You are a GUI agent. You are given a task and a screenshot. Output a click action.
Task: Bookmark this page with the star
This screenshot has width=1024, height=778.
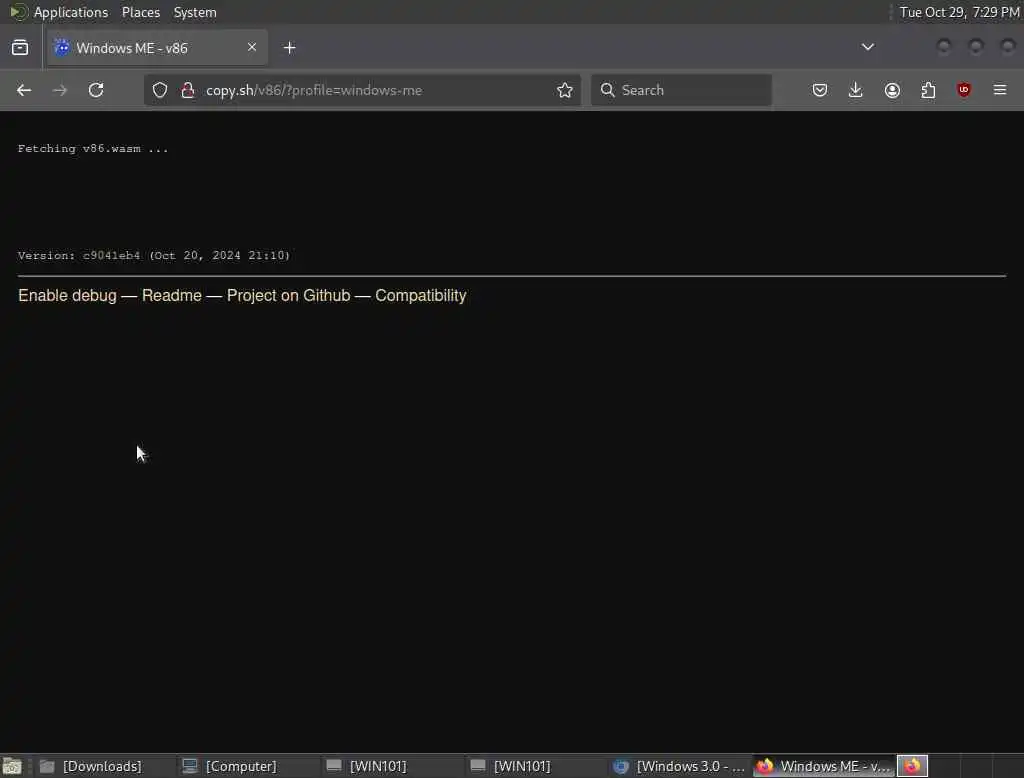(x=565, y=90)
